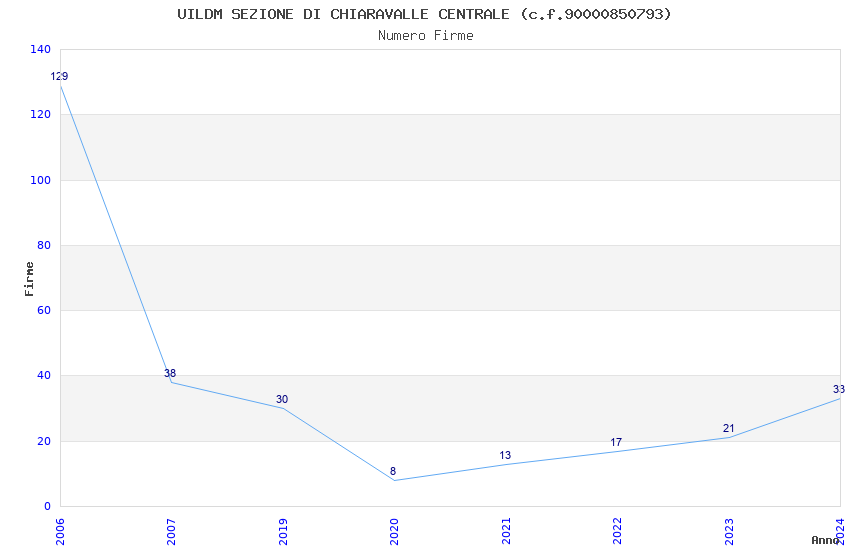Click the y-axis value 120

[41, 114]
